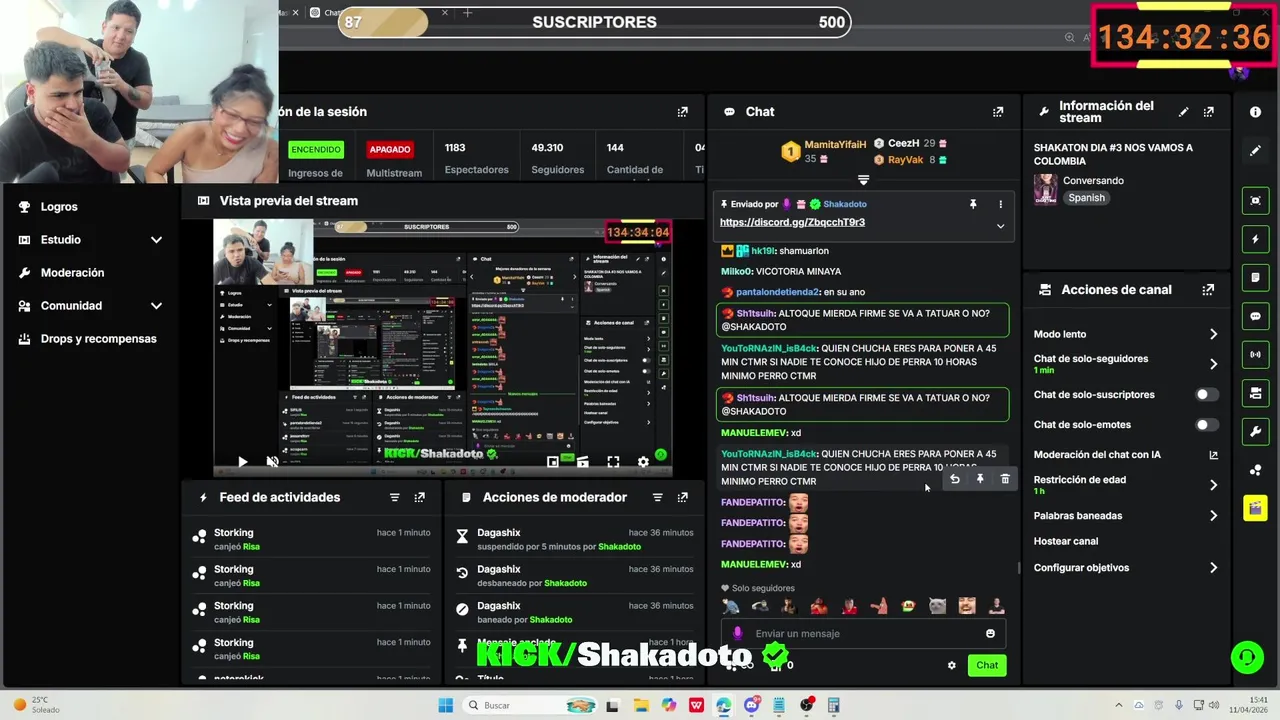
Task: Delete the hovered chat message
Action: (x=1005, y=480)
